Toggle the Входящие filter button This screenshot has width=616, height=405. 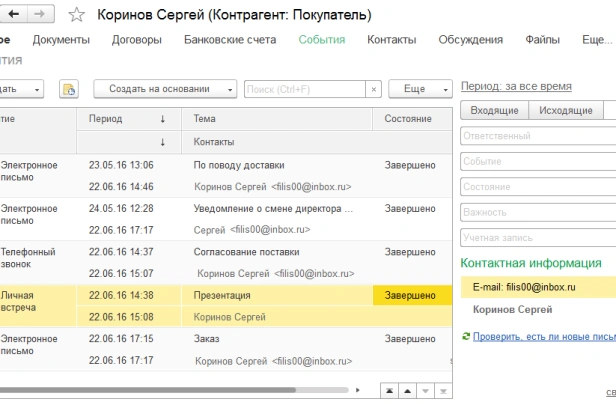click(x=494, y=110)
